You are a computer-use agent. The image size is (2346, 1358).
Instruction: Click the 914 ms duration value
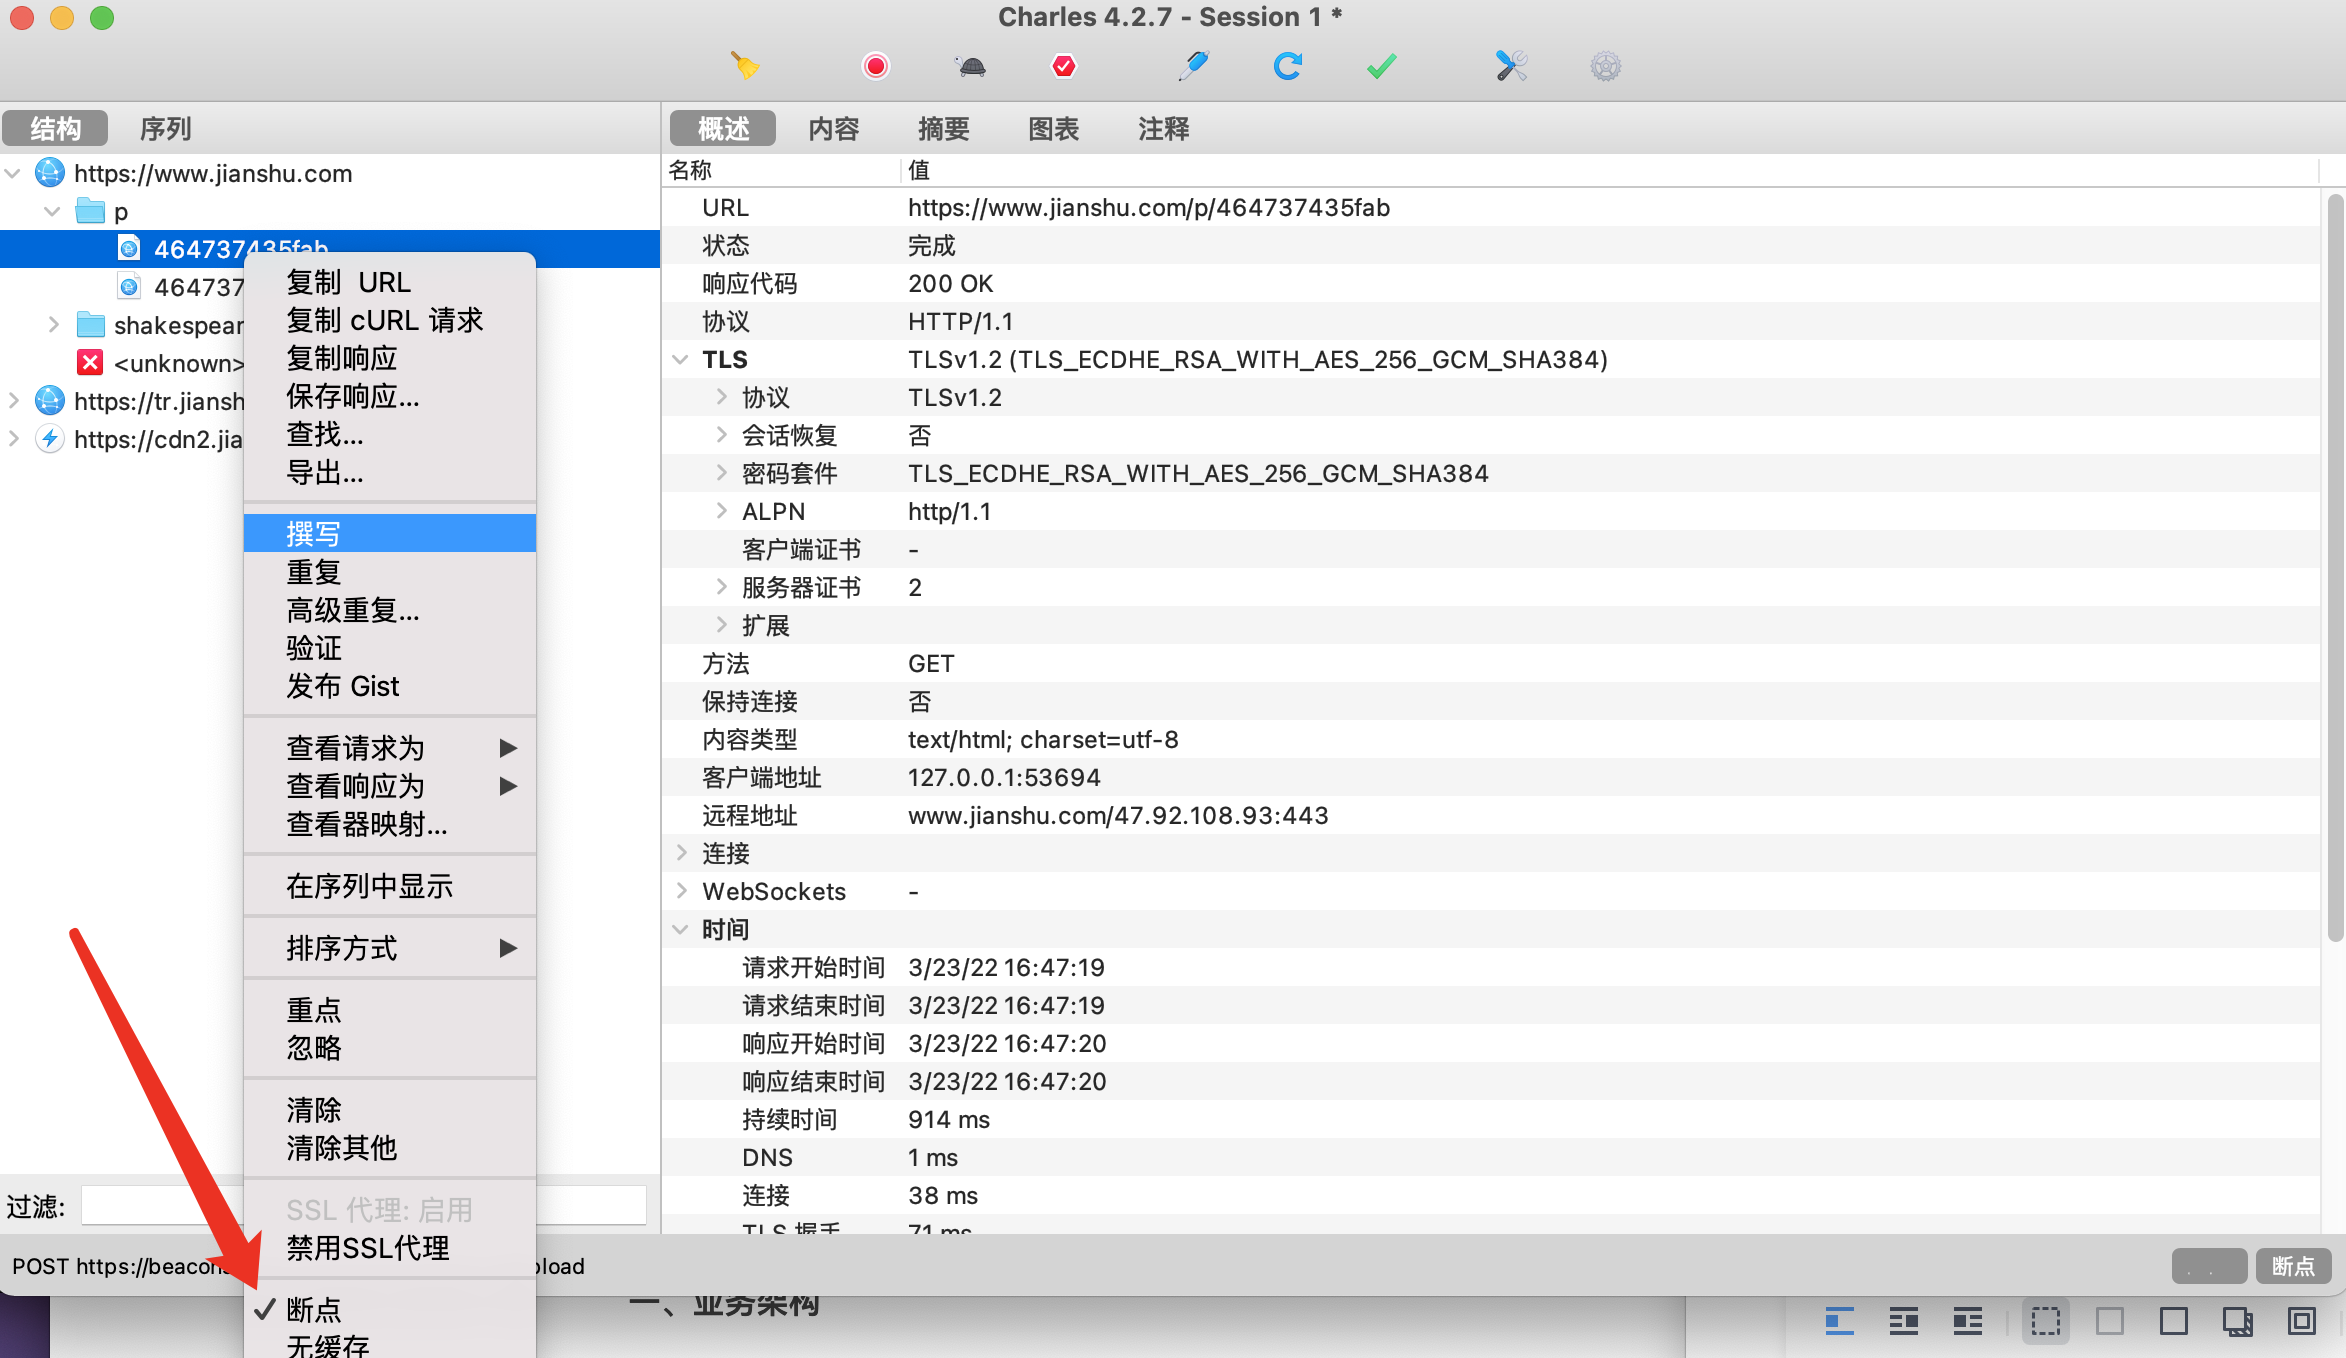(949, 1119)
